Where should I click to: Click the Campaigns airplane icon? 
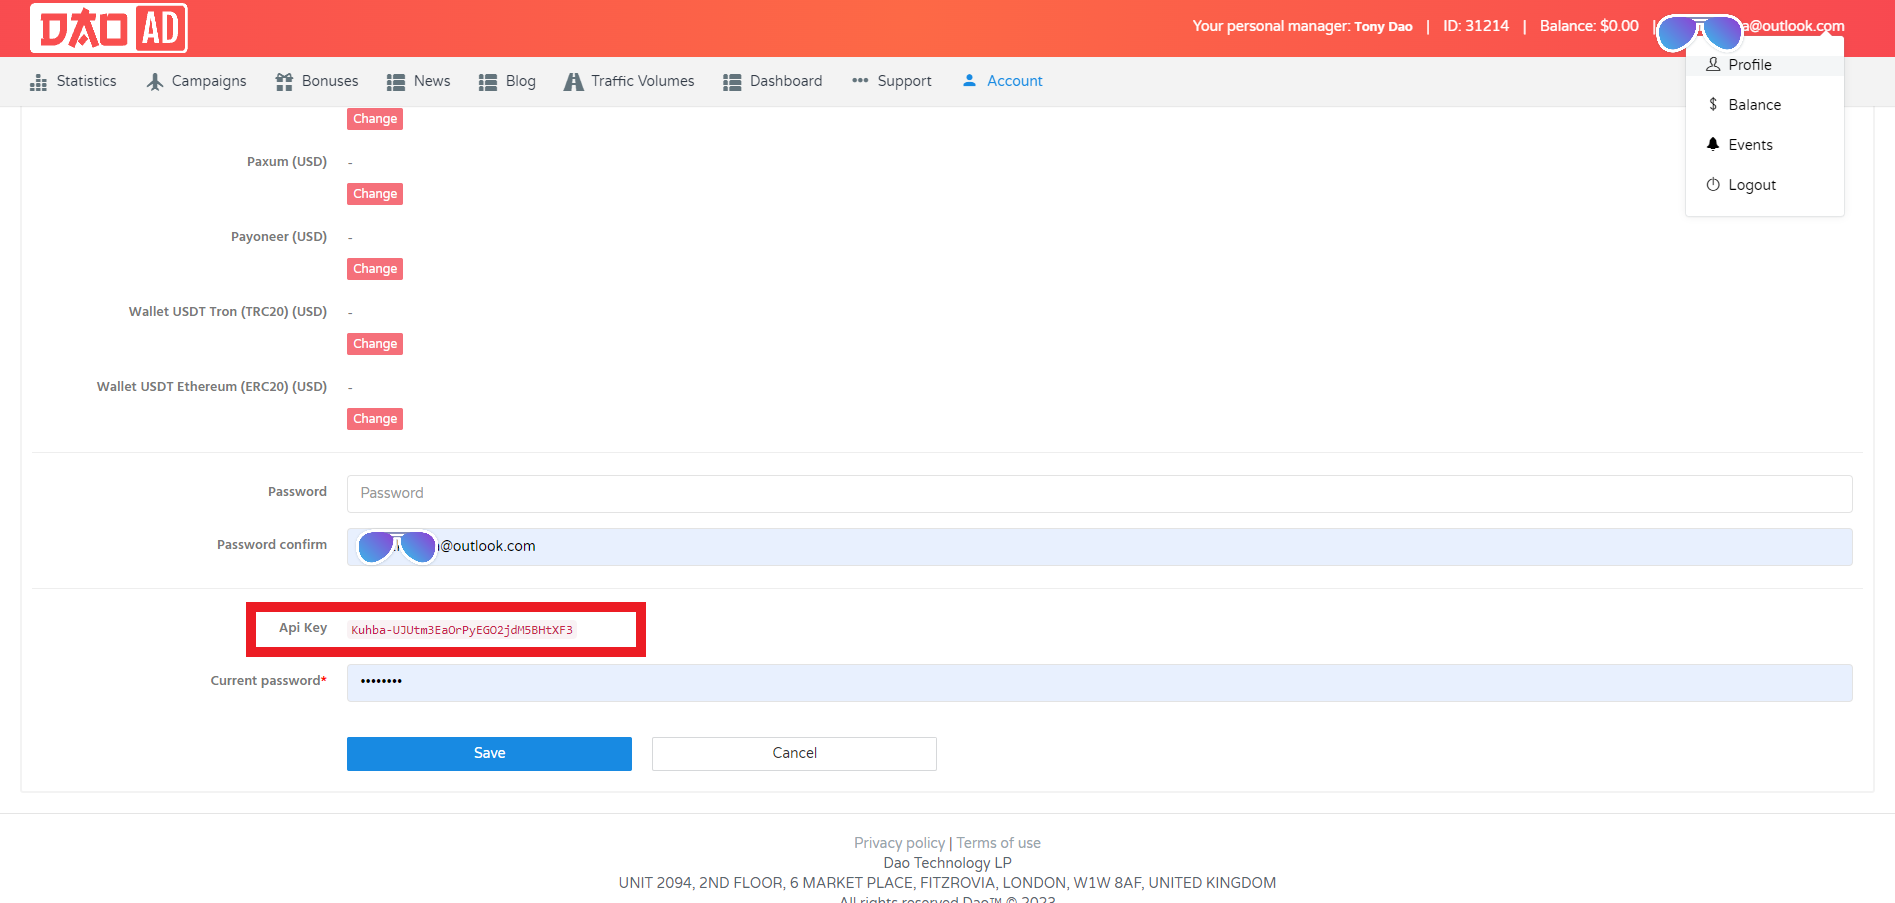click(x=155, y=82)
